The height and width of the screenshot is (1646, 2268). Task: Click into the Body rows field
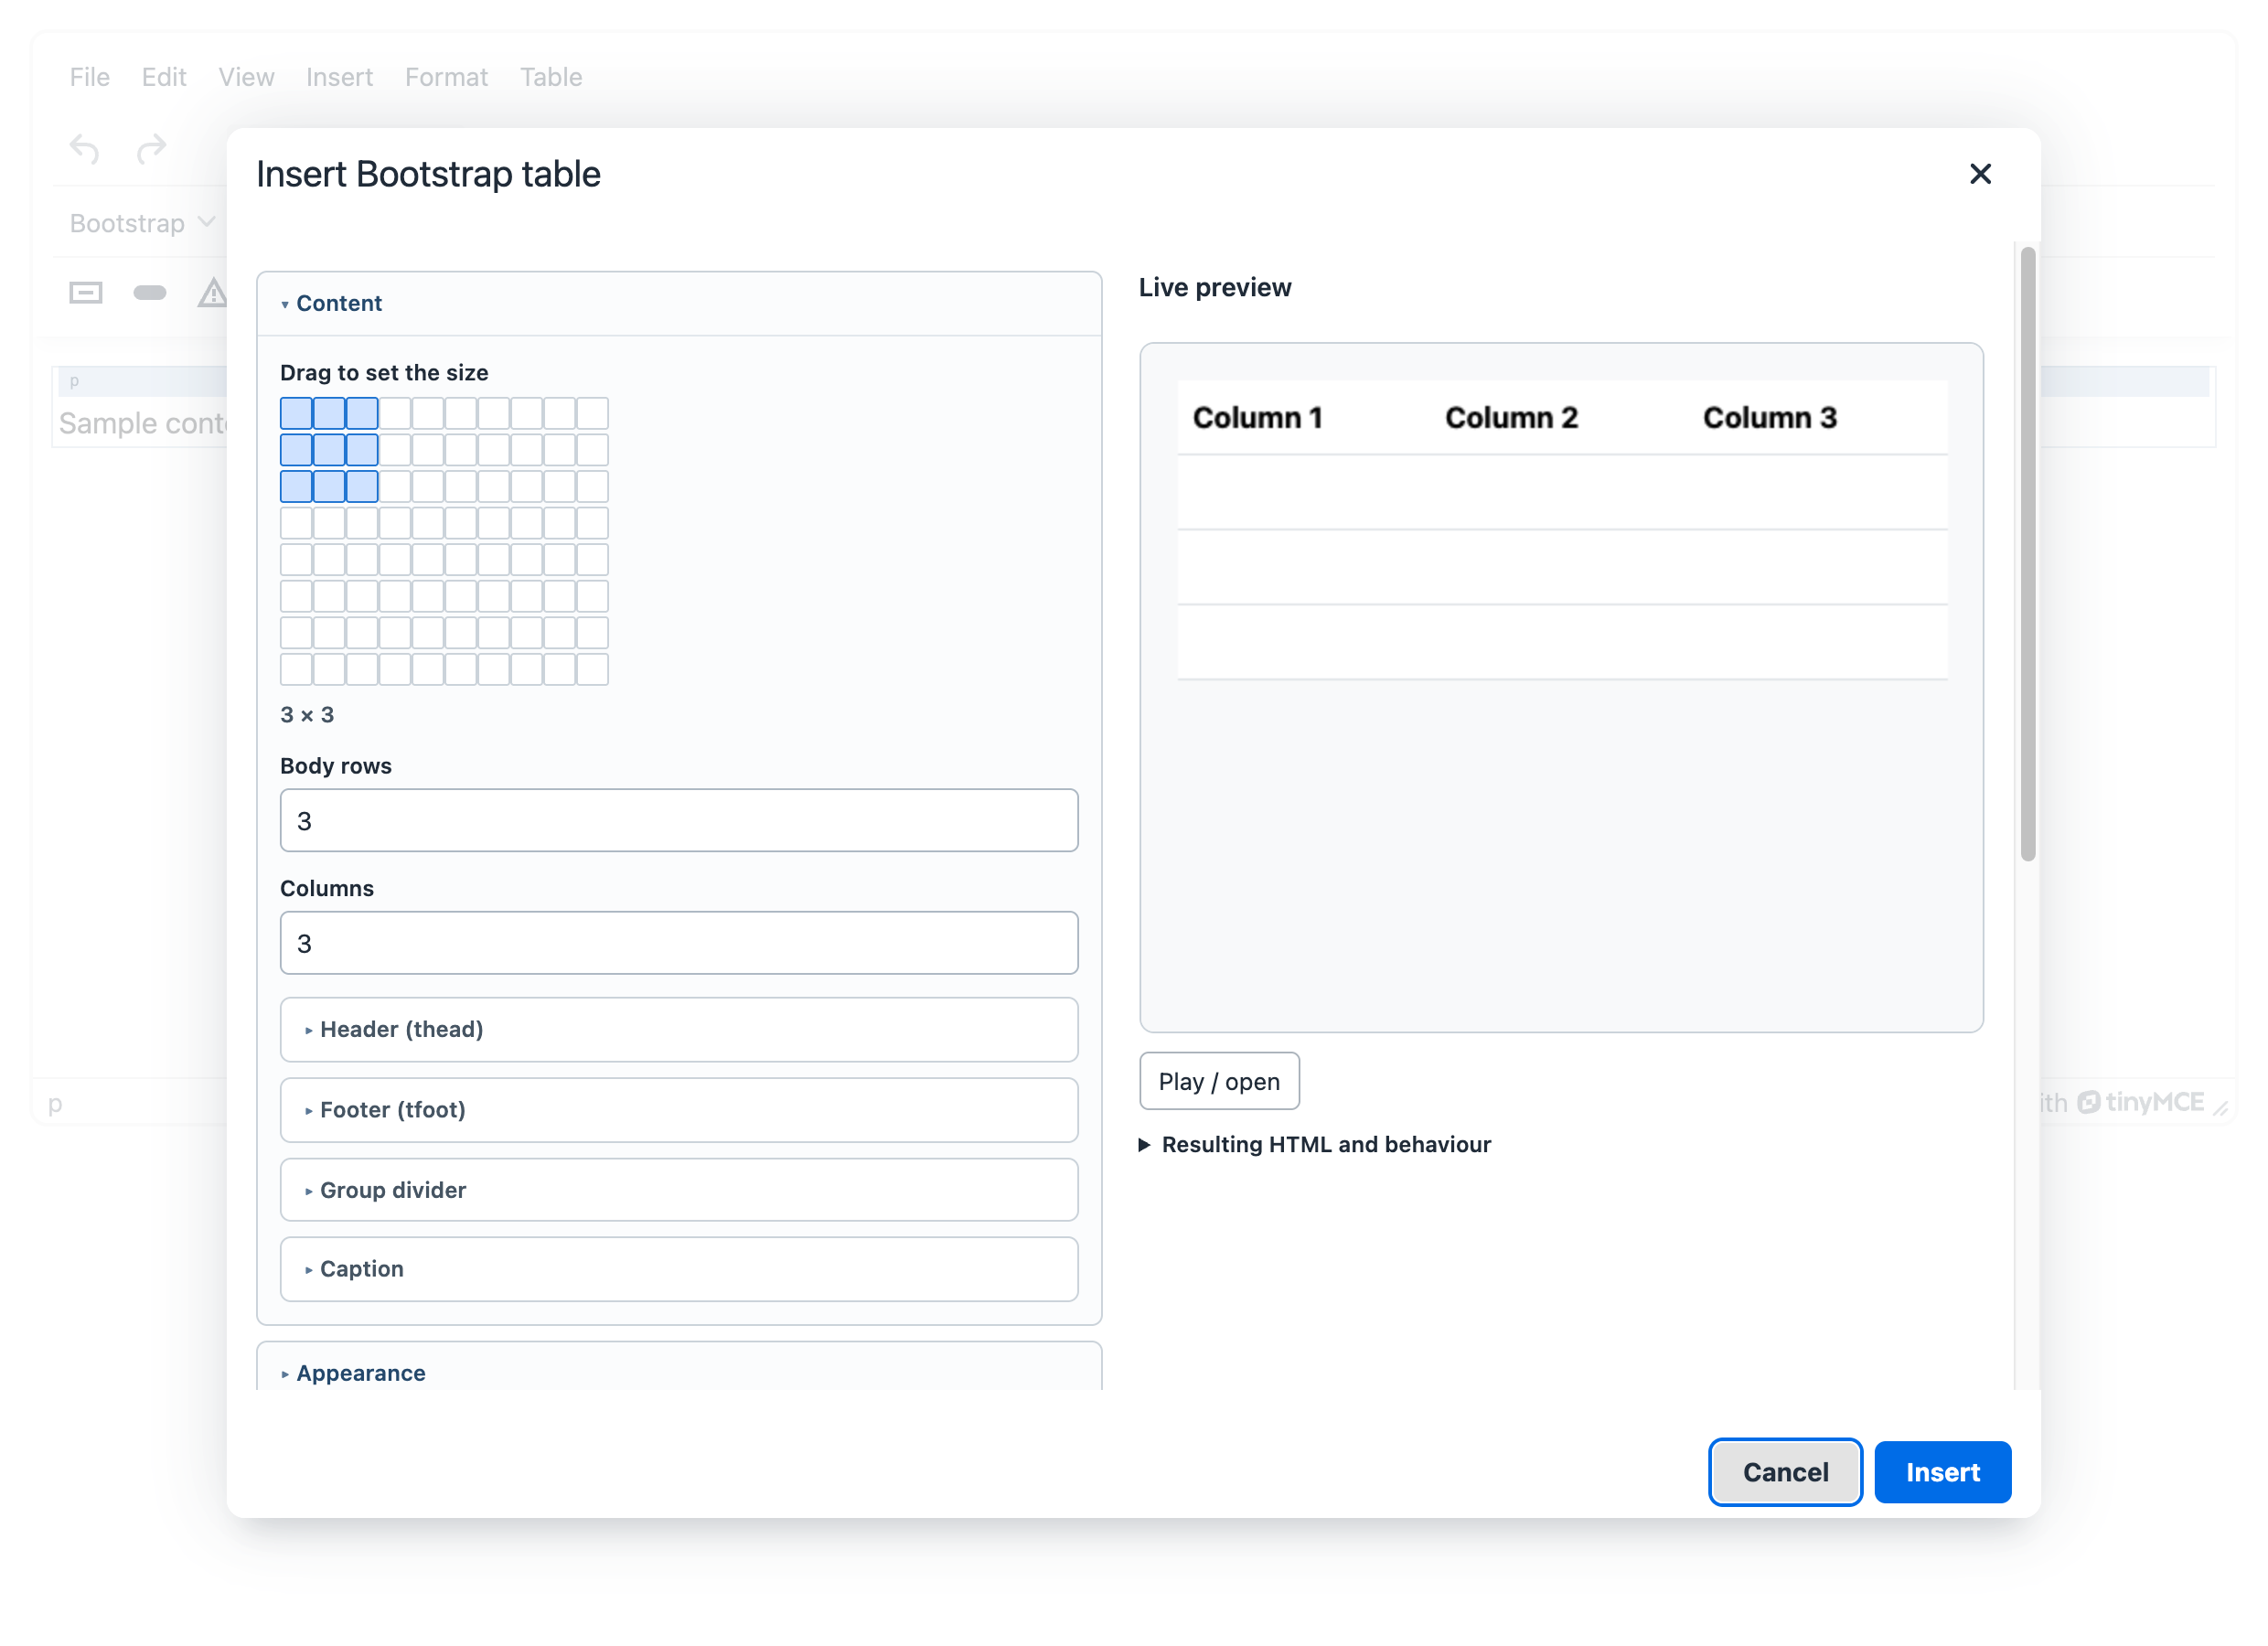(679, 820)
